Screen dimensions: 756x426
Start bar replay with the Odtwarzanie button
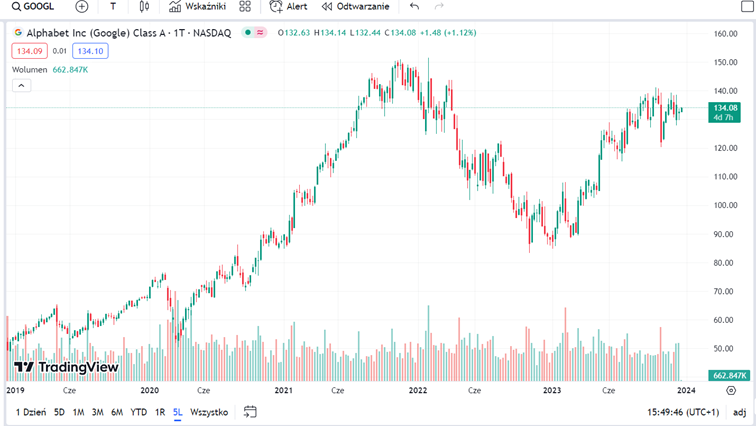coord(355,6)
